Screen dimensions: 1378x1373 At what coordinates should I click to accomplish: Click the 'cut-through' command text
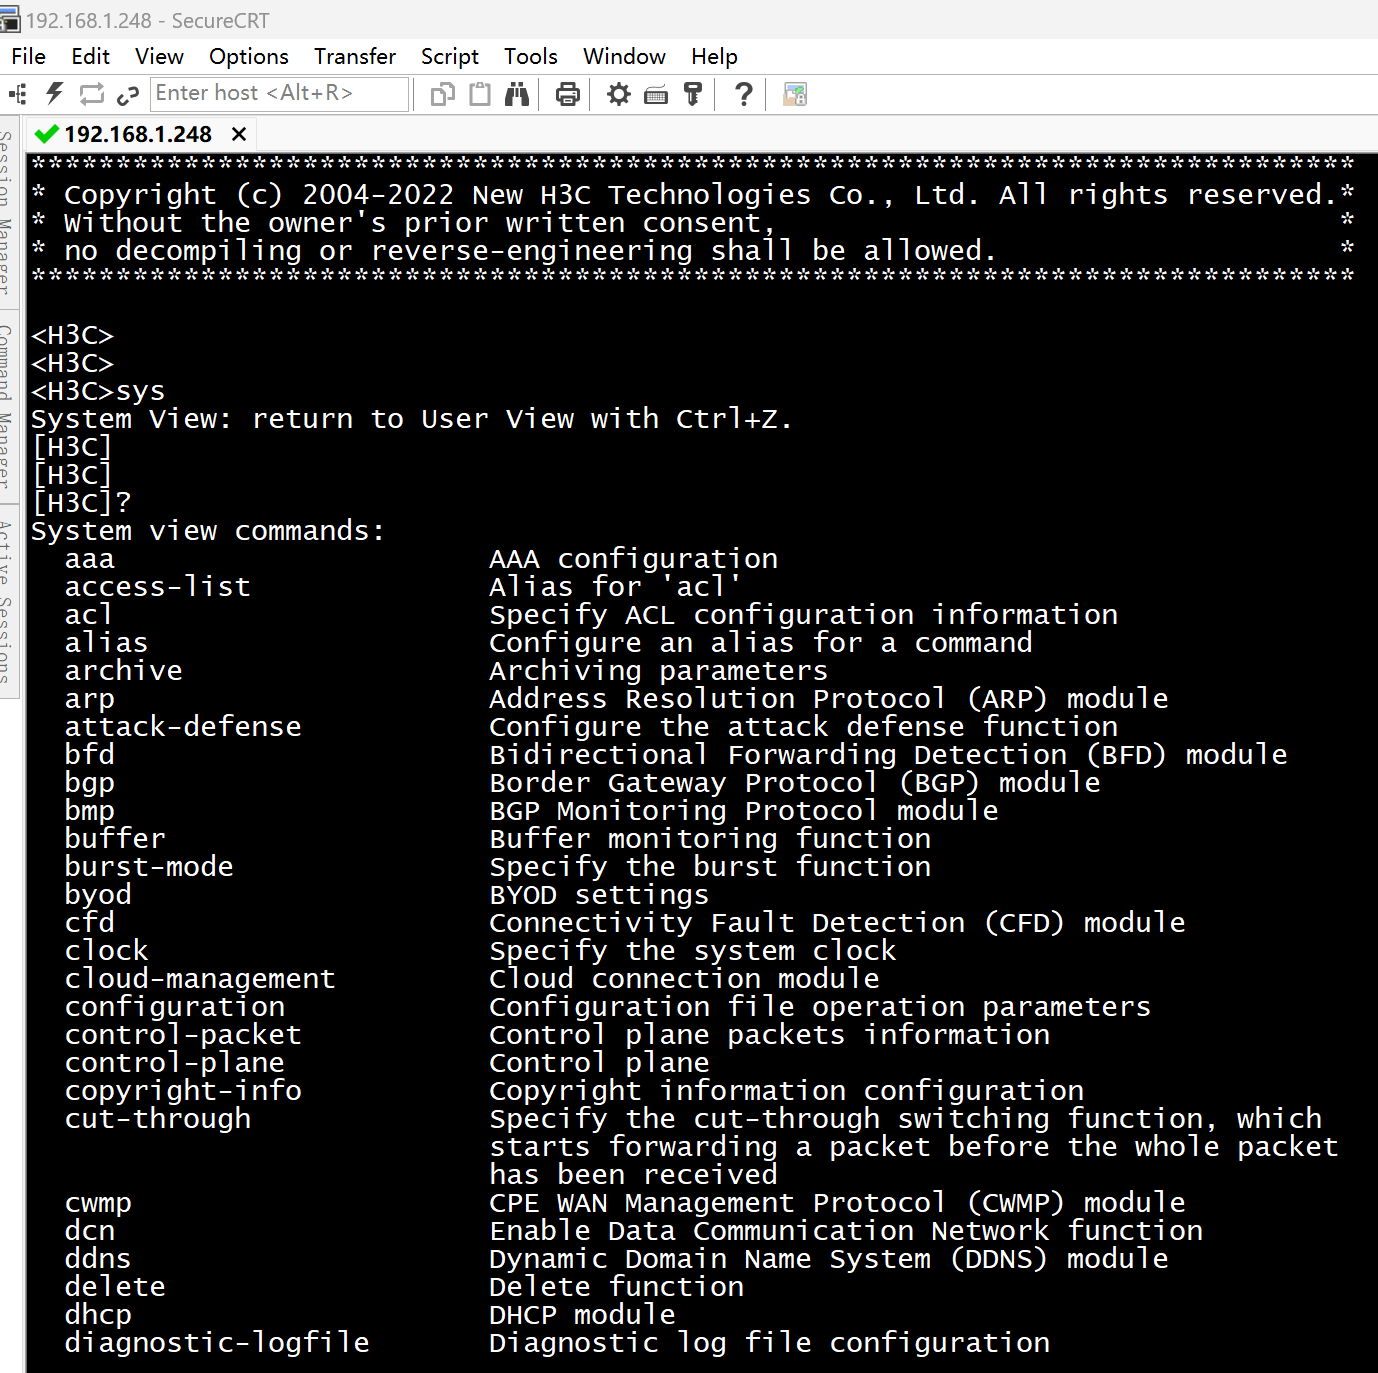pos(158,1118)
